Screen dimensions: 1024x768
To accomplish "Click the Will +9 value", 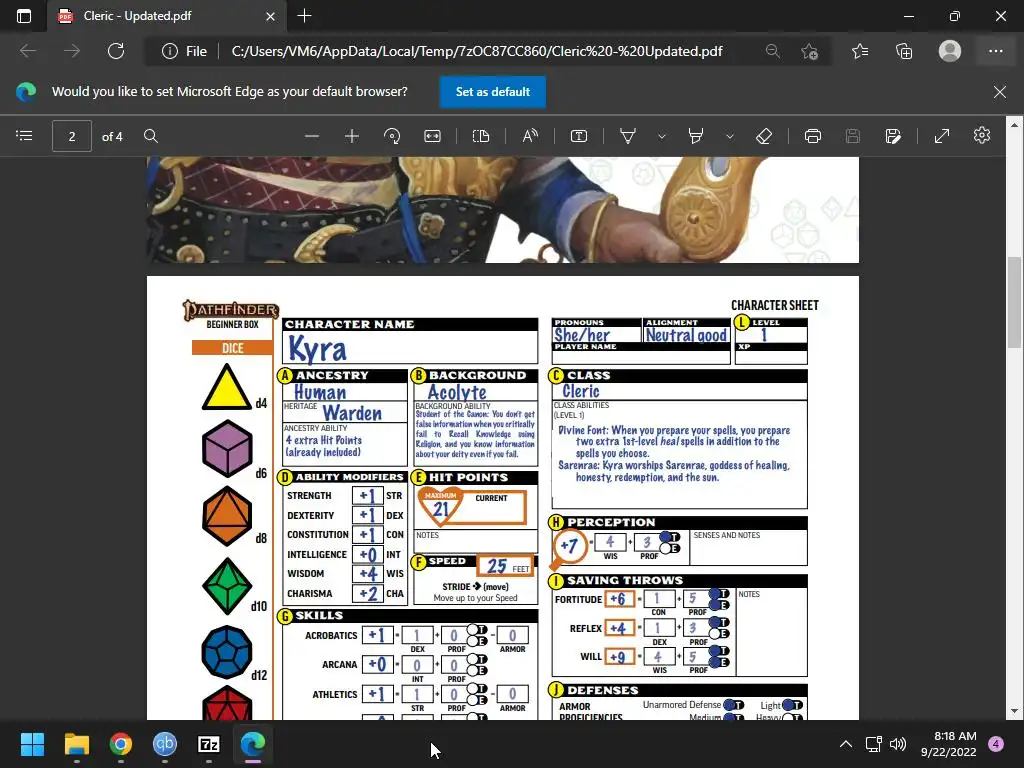I will click(618, 657).
